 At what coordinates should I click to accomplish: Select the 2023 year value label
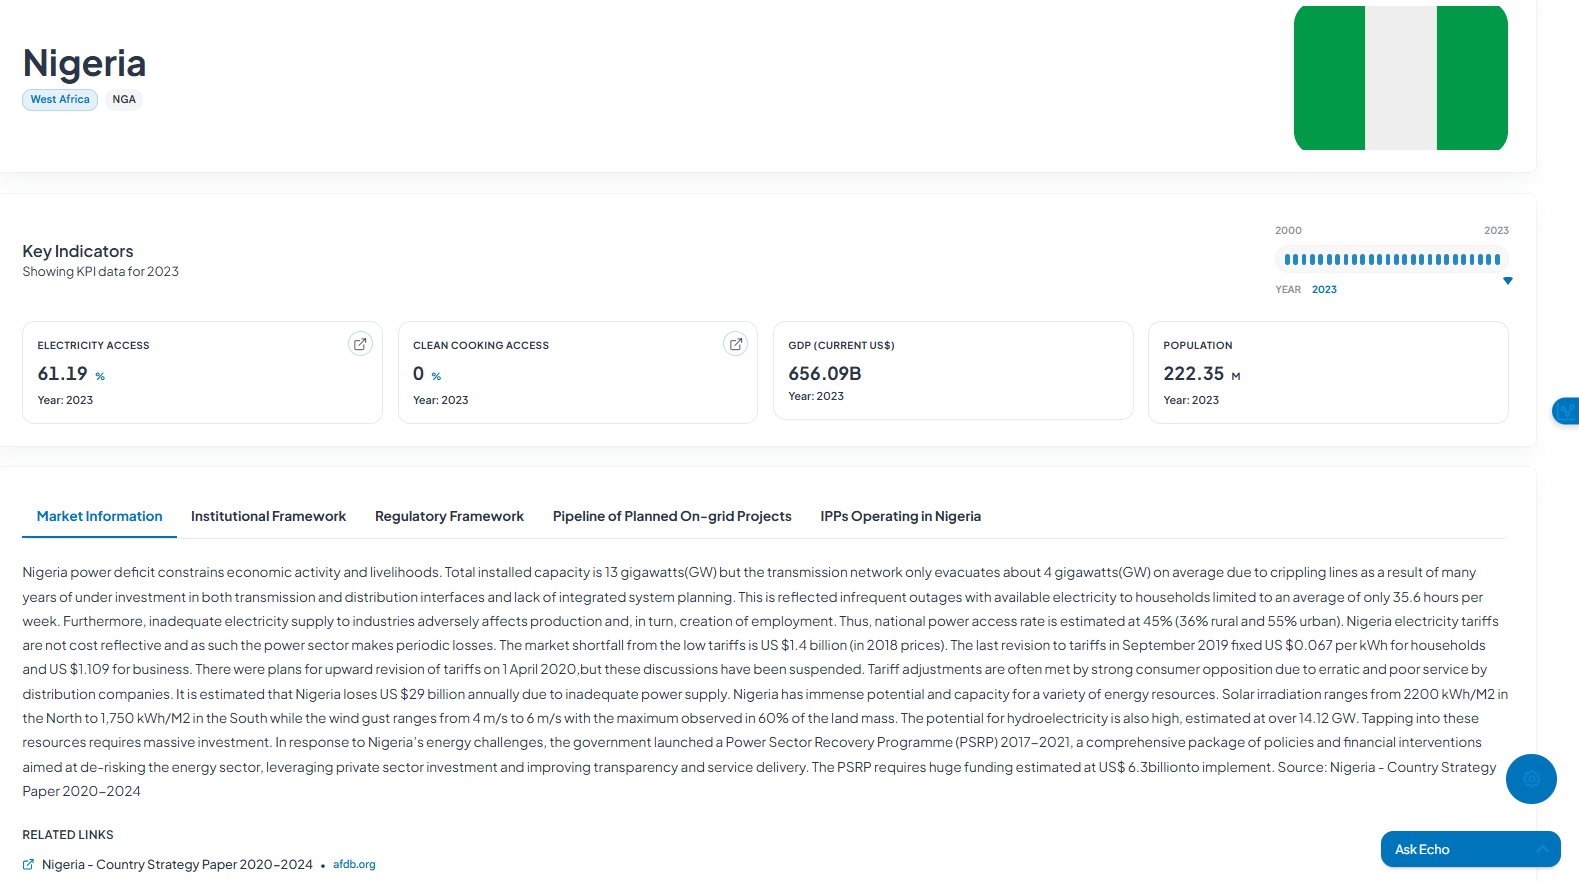pos(1324,289)
